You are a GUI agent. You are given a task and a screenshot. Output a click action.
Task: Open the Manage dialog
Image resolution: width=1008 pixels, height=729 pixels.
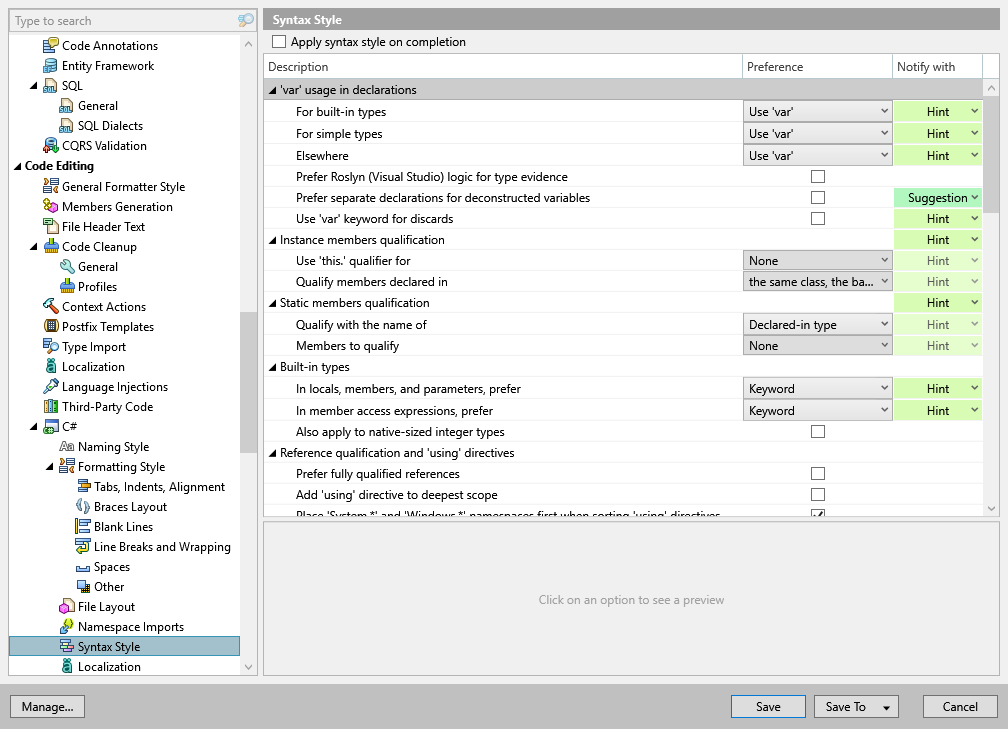(47, 706)
